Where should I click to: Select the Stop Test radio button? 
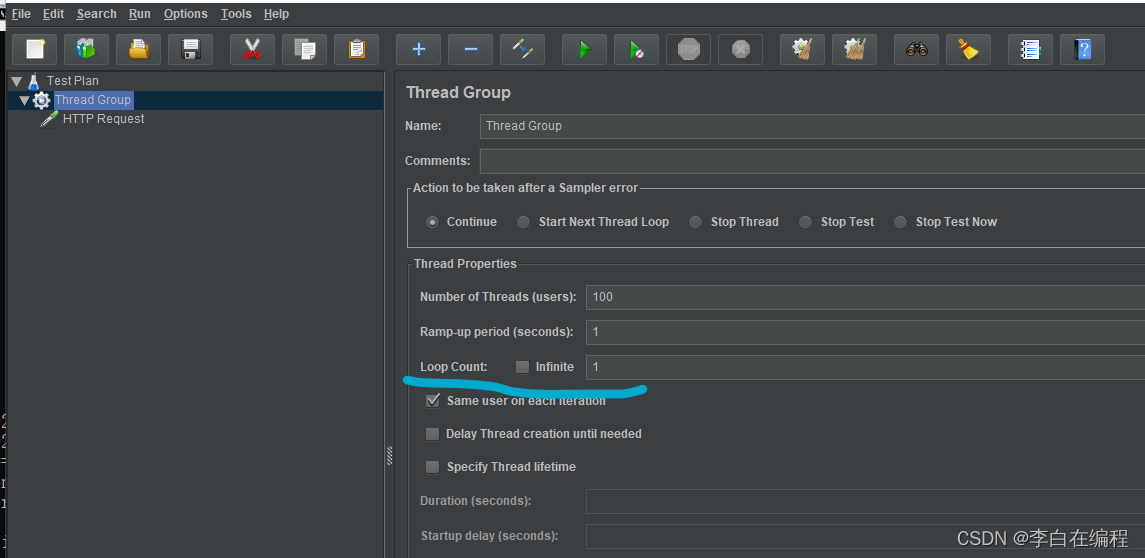[805, 222]
